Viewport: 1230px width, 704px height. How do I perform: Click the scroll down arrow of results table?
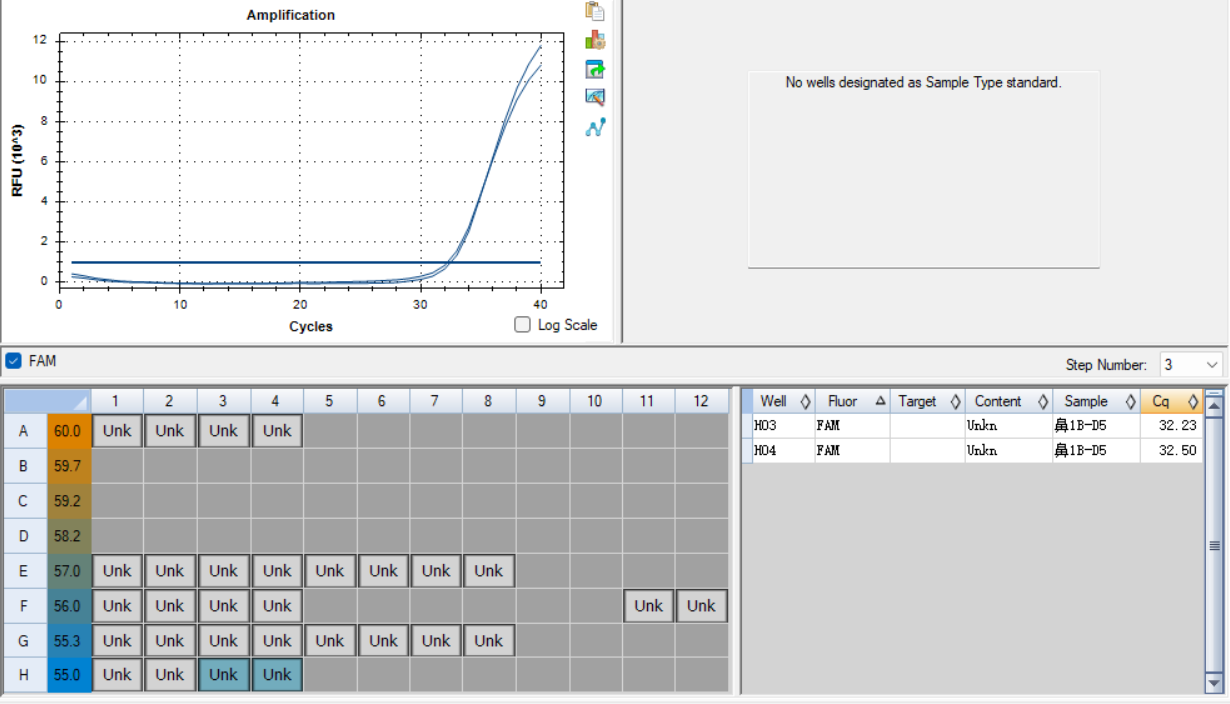pyautogui.click(x=1215, y=683)
